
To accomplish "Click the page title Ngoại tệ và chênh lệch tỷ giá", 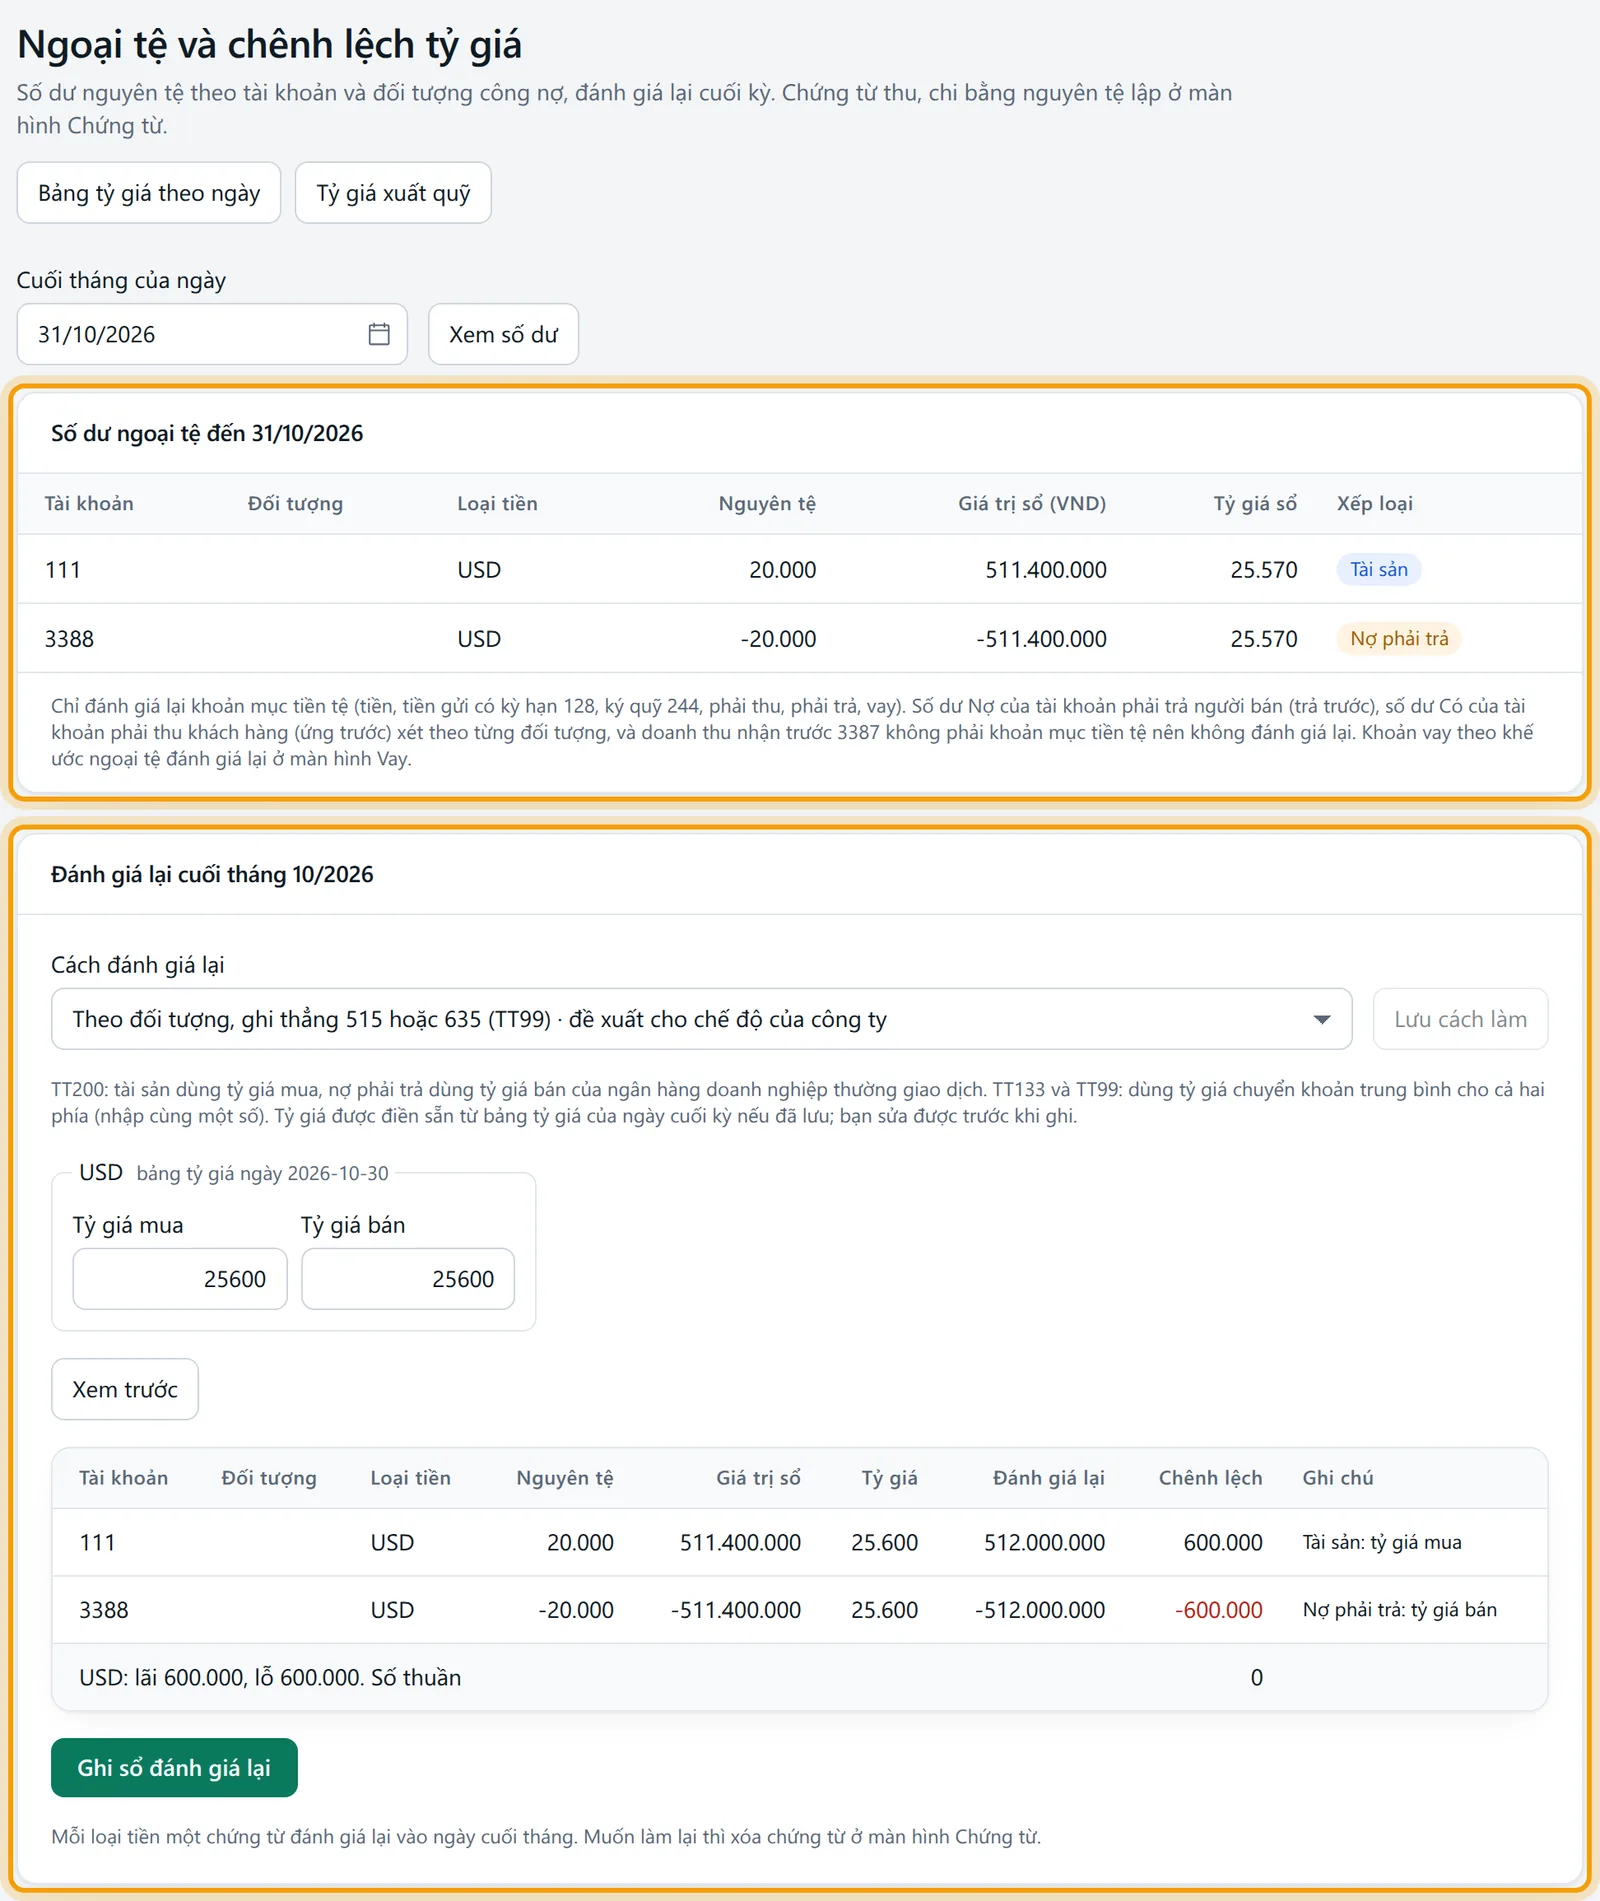I will pyautogui.click(x=269, y=45).
